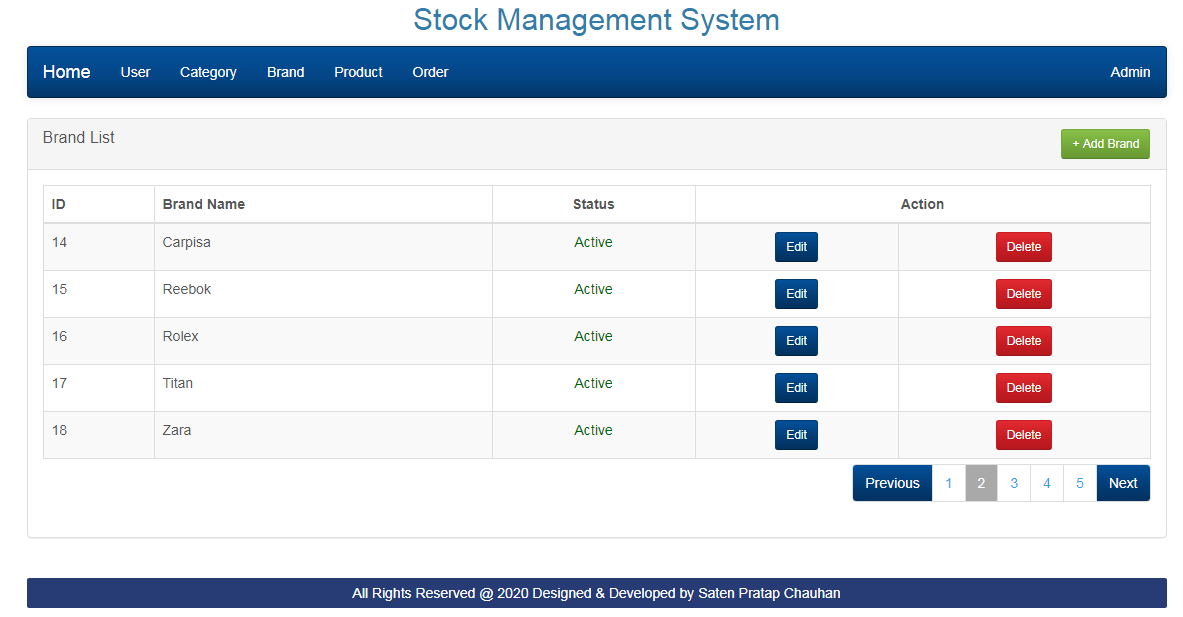Open the Brand menu item
The height and width of the screenshot is (617, 1183).
pos(285,72)
